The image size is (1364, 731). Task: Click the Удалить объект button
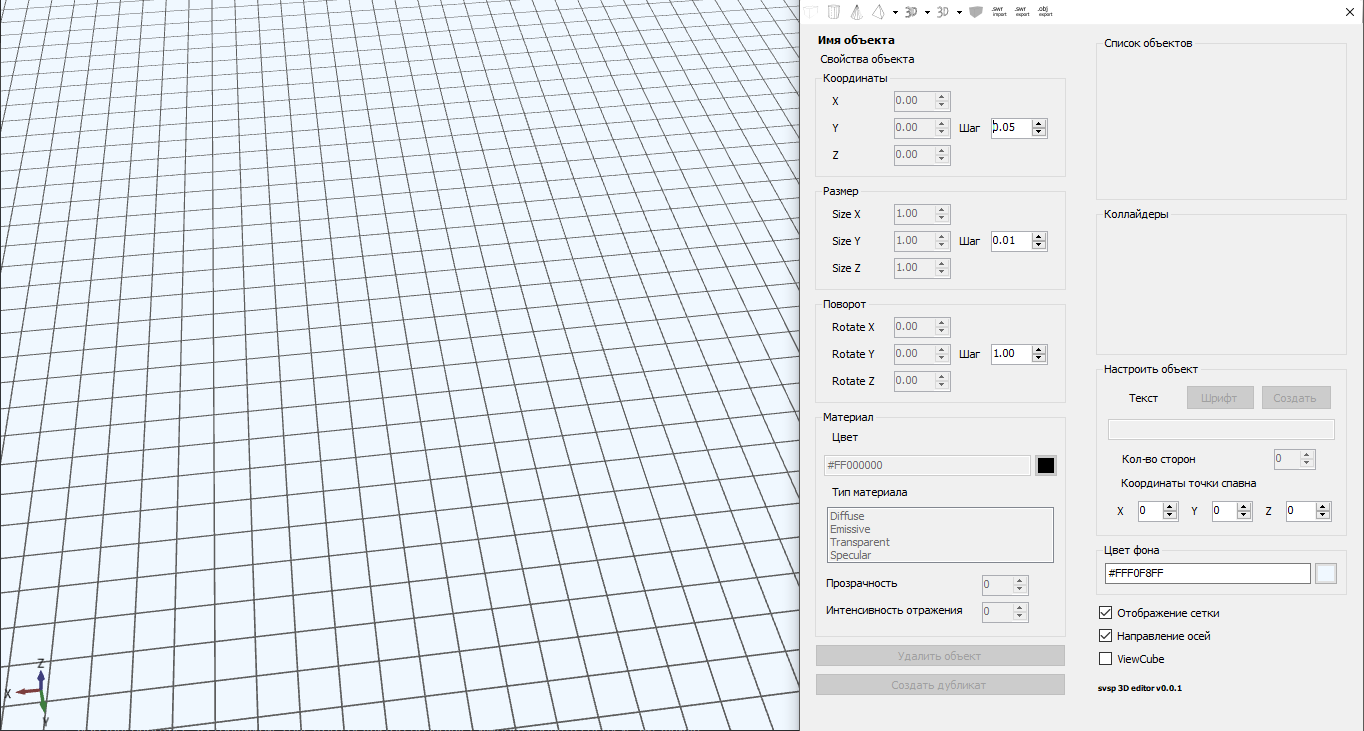[x=940, y=655]
